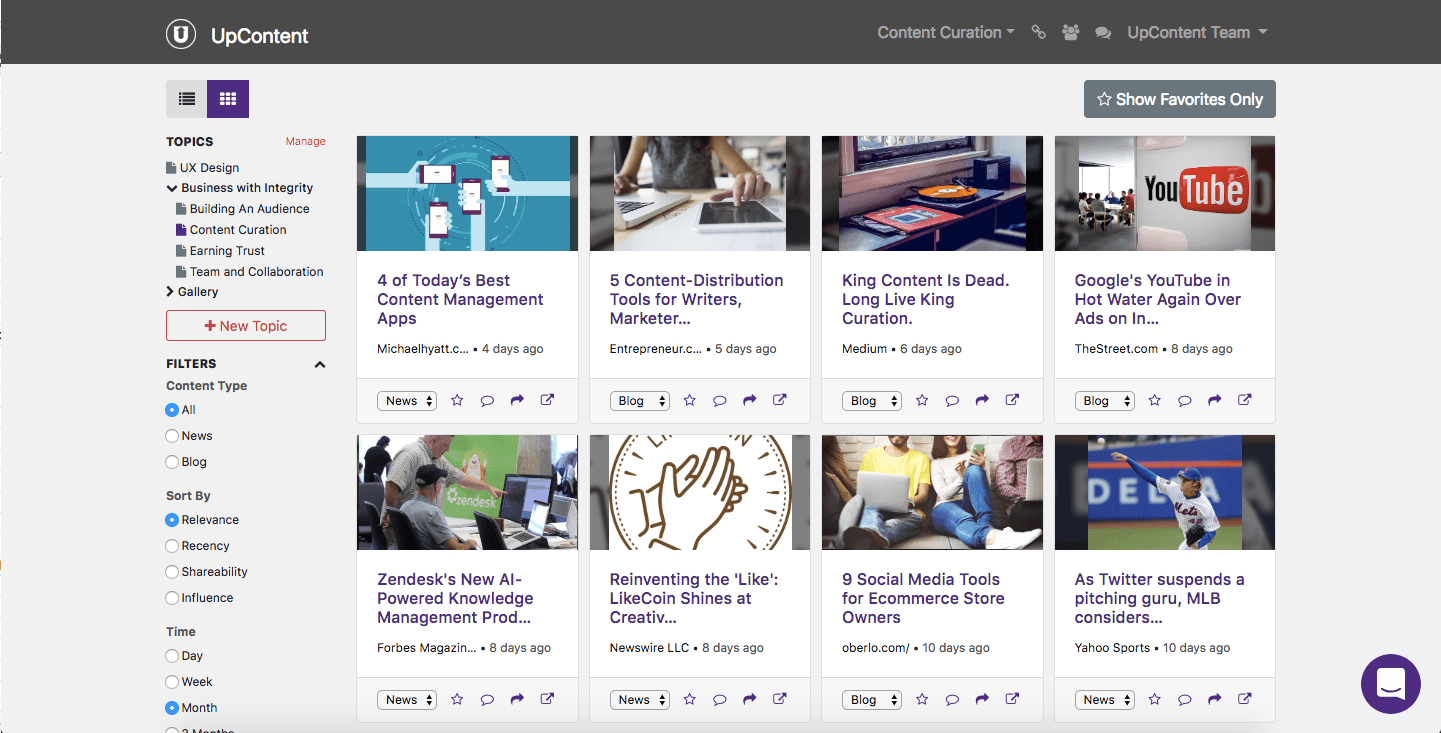1441x733 pixels.
Task: Open comments on the Medium King Content article
Action: coord(952,400)
